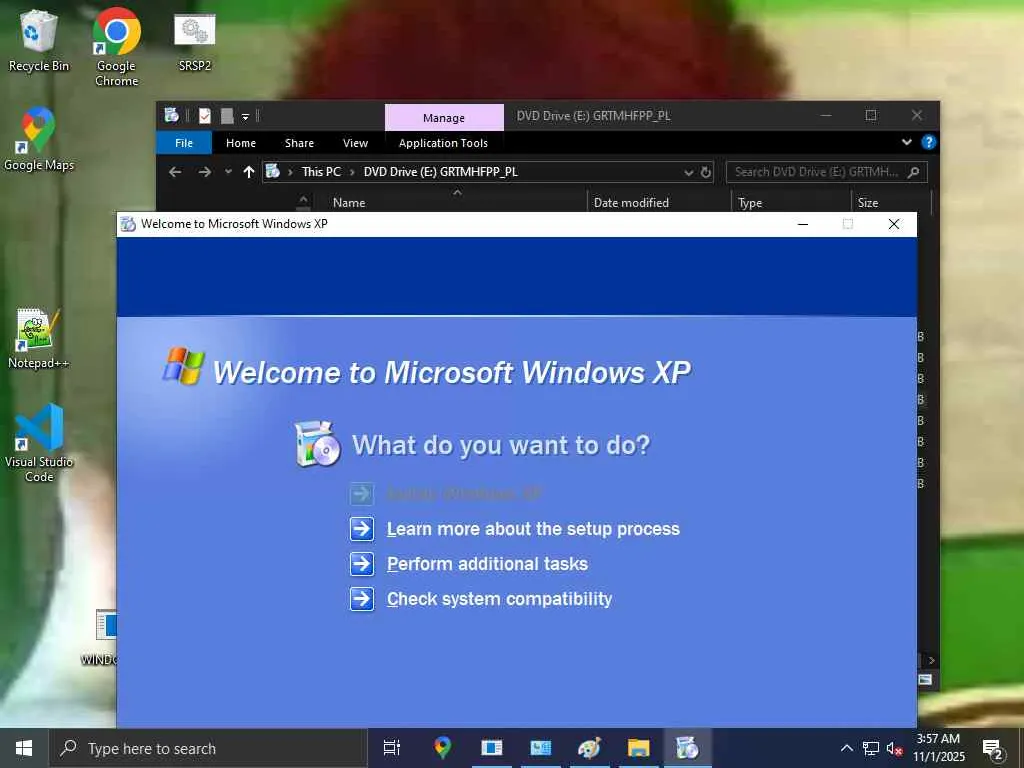Switch to Home ribbon tab in Explorer
This screenshot has width=1024, height=768.
click(x=241, y=143)
